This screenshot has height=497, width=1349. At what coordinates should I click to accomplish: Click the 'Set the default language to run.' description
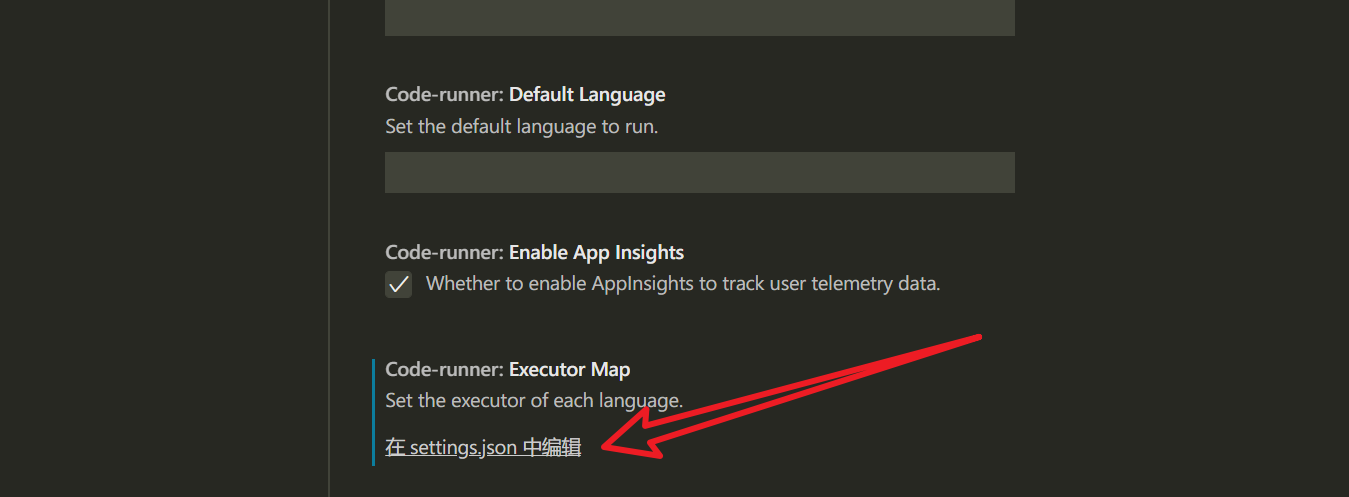[522, 127]
